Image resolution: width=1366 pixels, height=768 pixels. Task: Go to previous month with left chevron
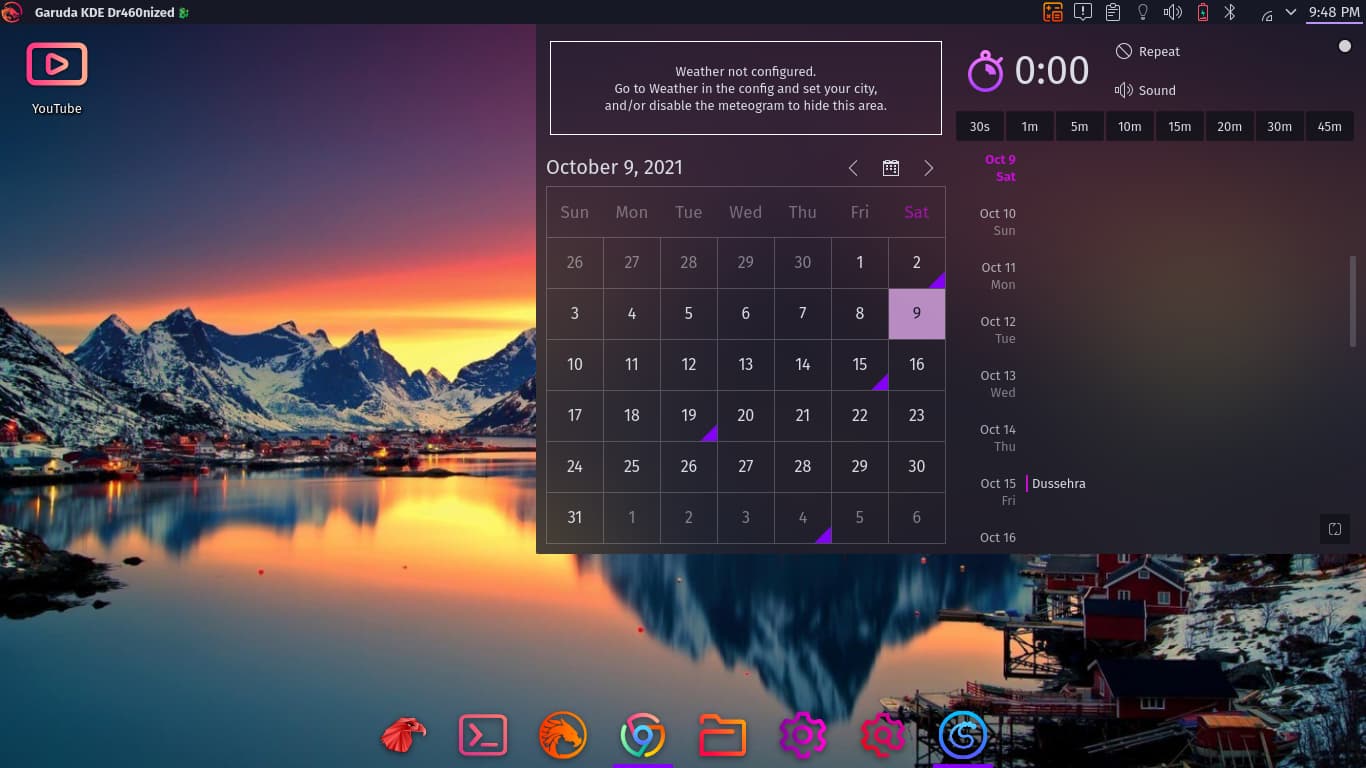[x=853, y=168]
